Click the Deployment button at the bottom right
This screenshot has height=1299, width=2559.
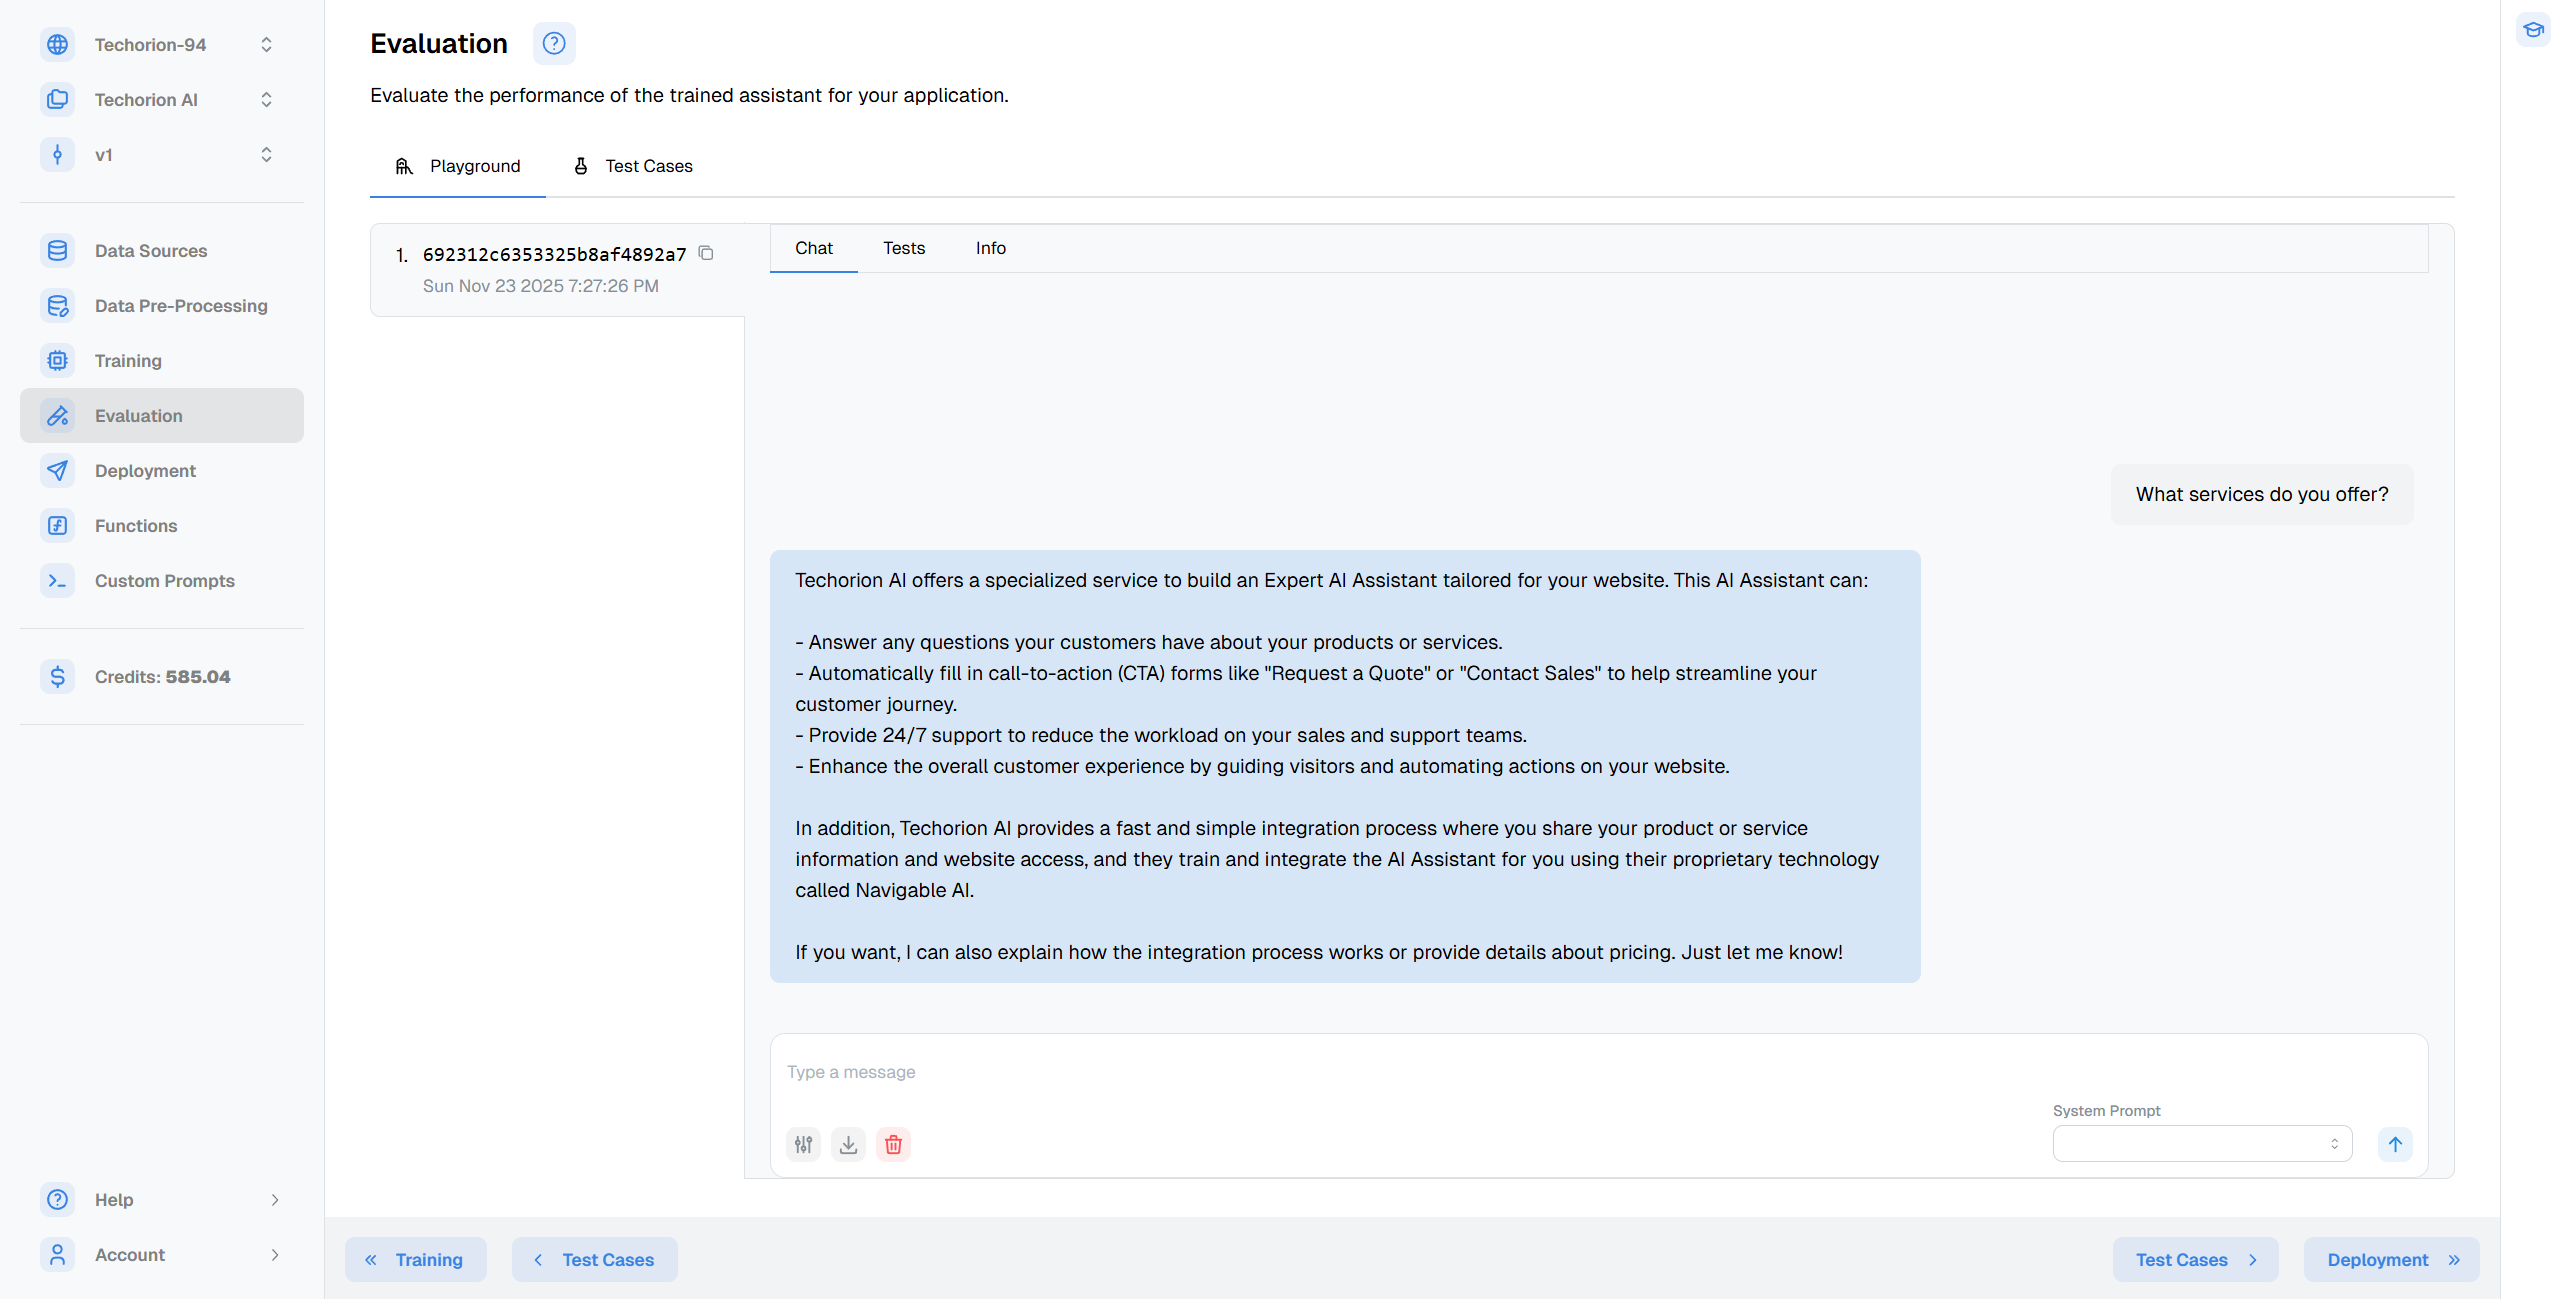click(2390, 1260)
